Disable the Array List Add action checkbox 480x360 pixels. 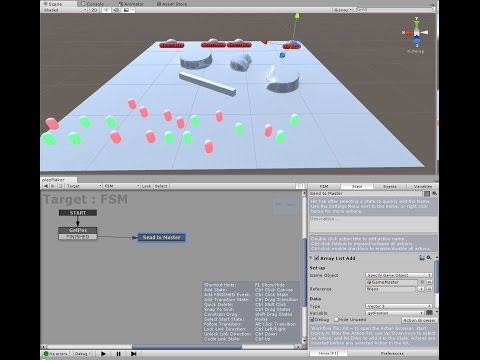(317, 258)
